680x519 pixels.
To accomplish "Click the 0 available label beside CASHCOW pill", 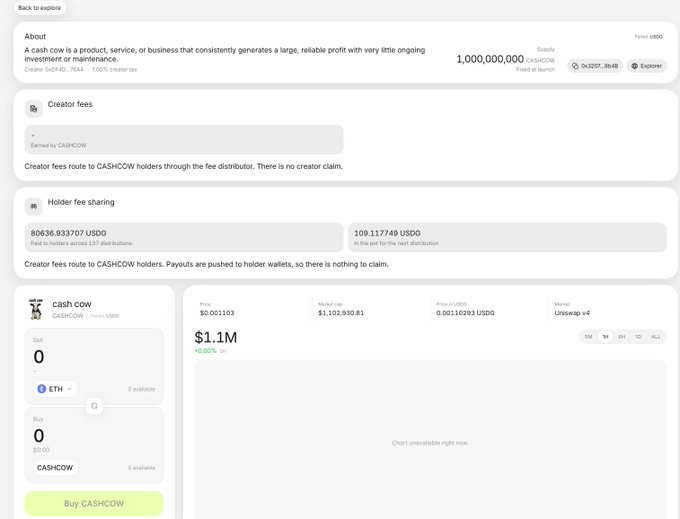I will [x=141, y=467].
